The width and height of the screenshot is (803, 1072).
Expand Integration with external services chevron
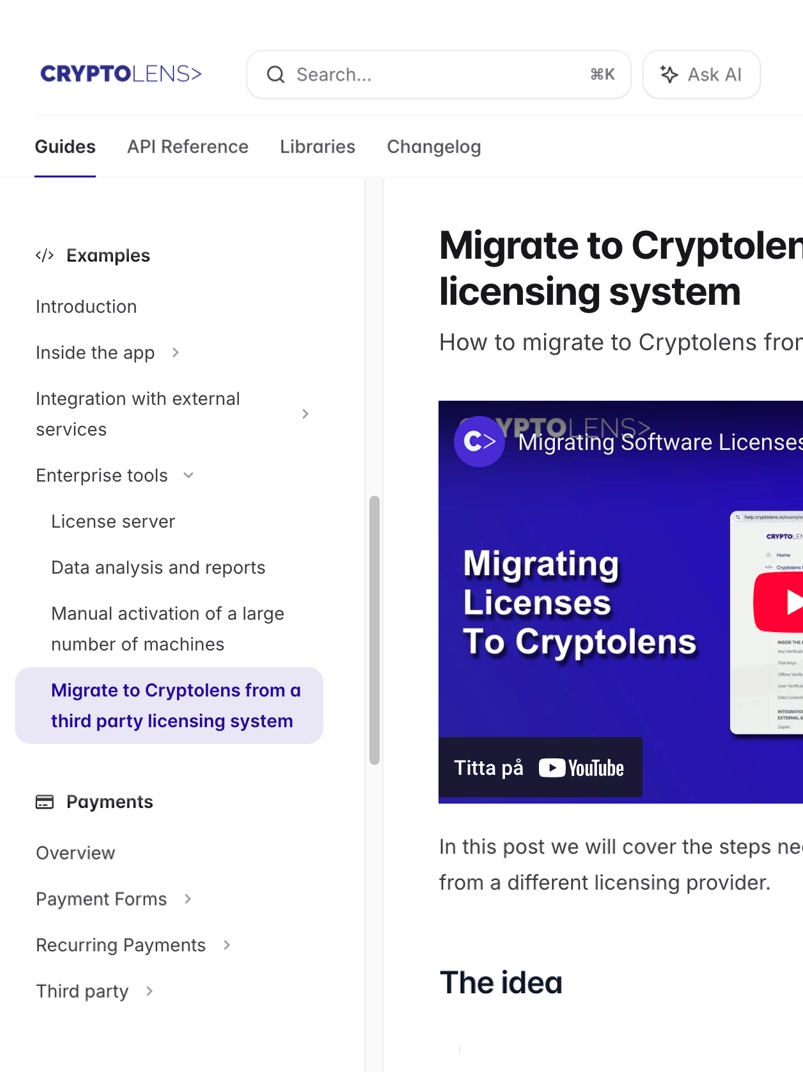coord(305,414)
